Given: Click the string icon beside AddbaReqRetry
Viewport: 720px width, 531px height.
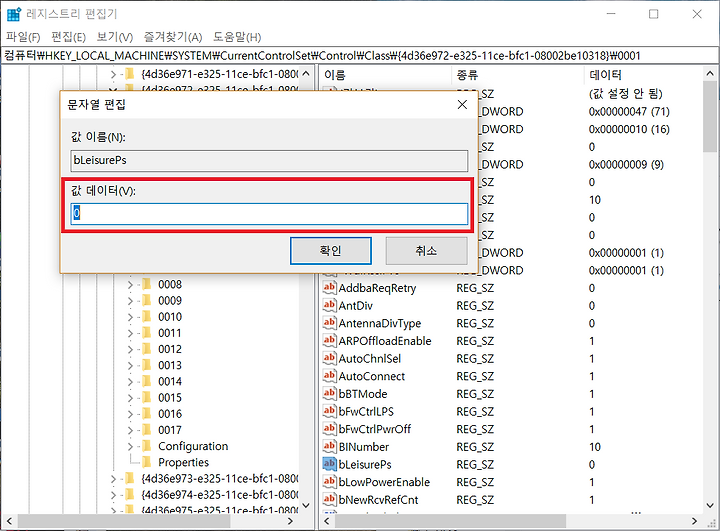Looking at the screenshot, I should [x=329, y=288].
